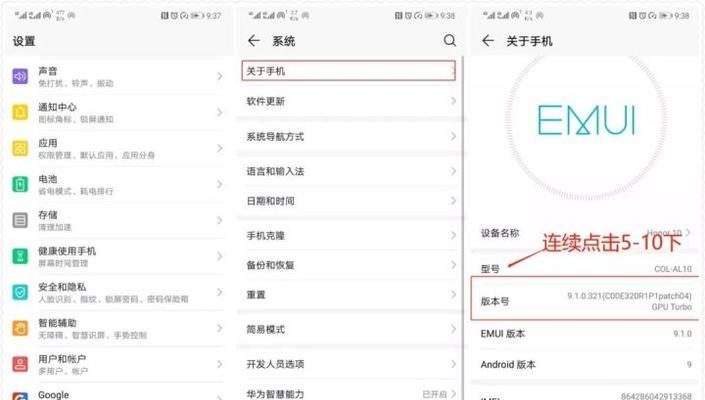This screenshot has width=705, height=400.
Task: Open 重置 option
Action: point(351,295)
